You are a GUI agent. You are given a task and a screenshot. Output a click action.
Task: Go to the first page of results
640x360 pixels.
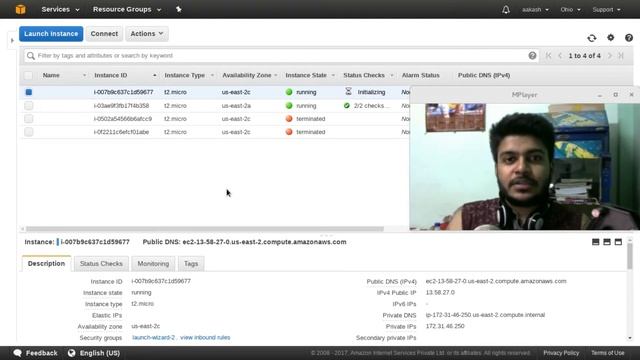click(548, 56)
